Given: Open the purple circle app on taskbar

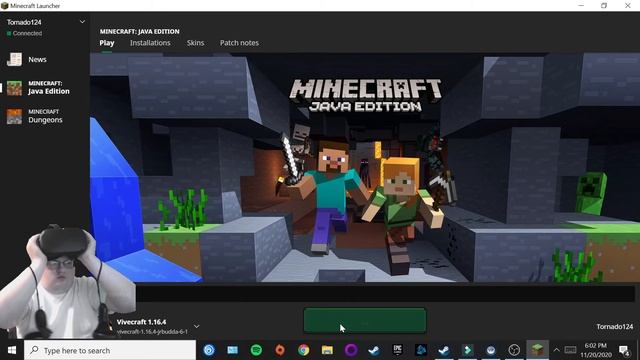Looking at the screenshot, I should tap(351, 350).
